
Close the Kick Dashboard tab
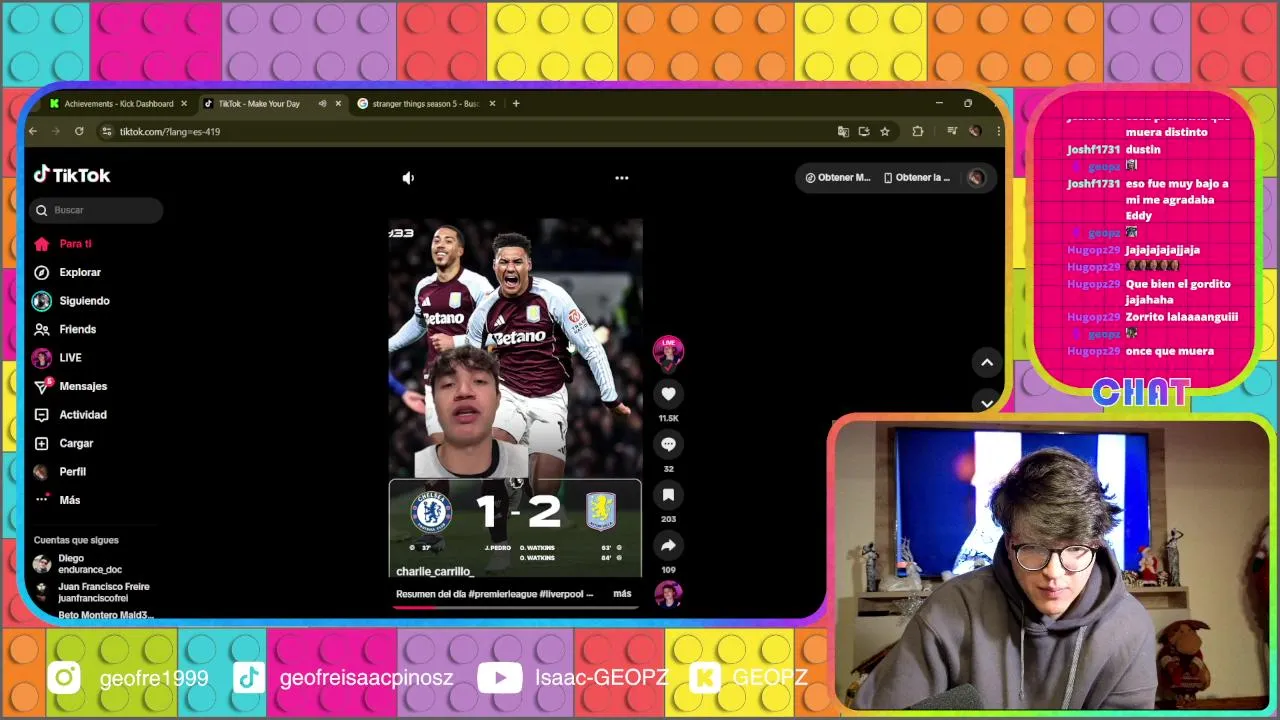(x=184, y=103)
